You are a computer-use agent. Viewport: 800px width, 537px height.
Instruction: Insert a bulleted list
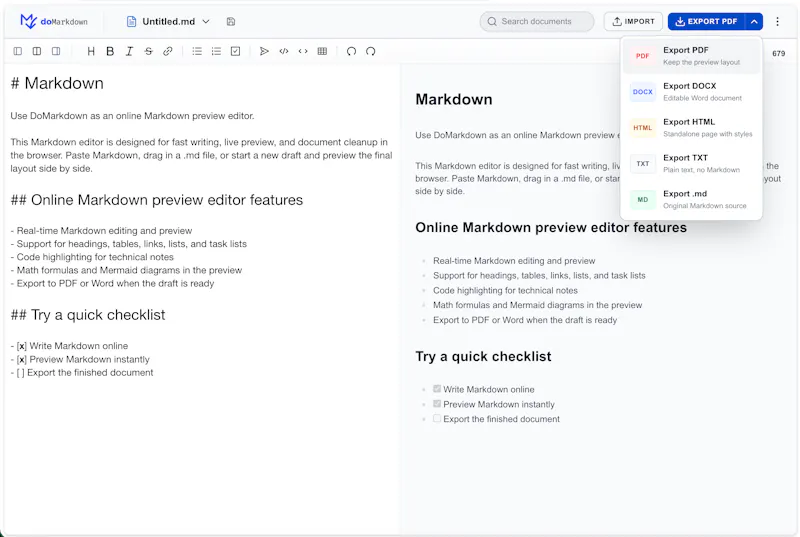(197, 51)
